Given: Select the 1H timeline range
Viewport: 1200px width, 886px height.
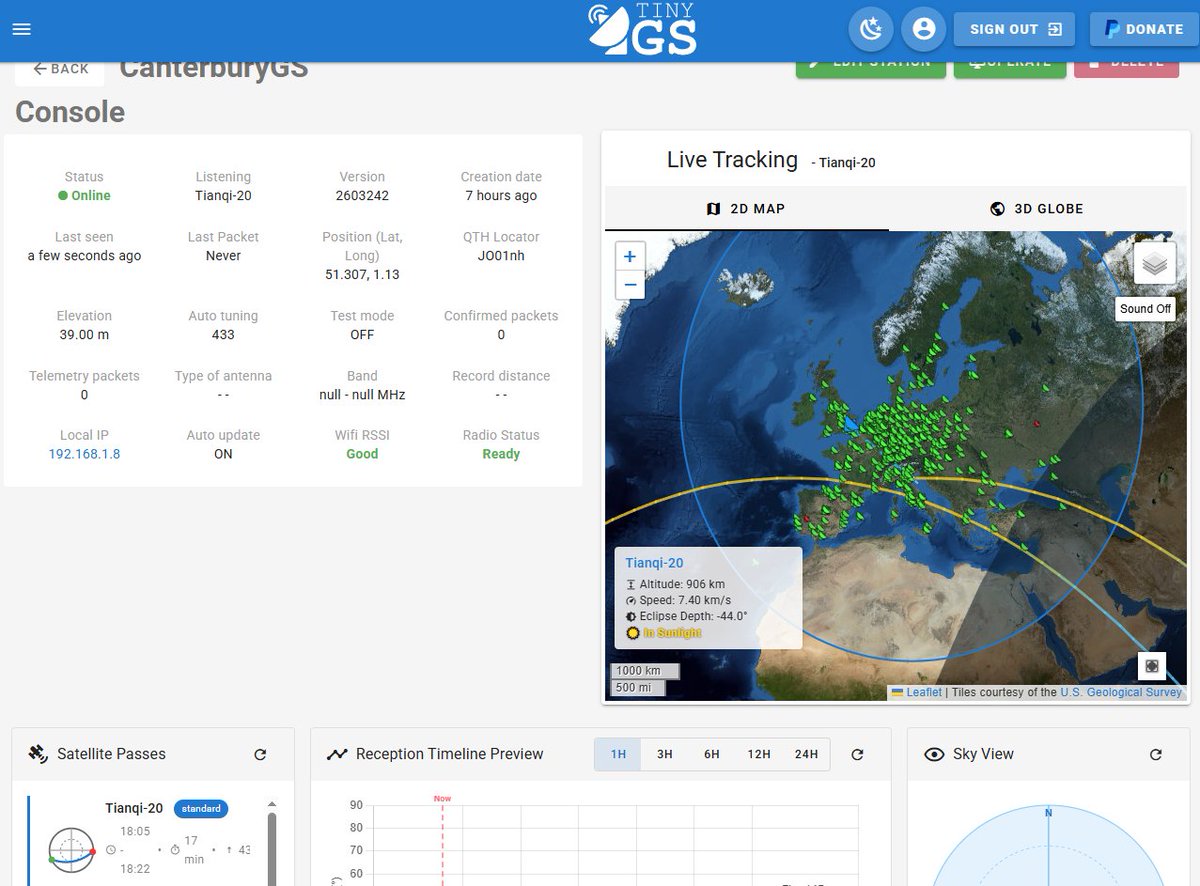Looking at the screenshot, I should (x=618, y=754).
